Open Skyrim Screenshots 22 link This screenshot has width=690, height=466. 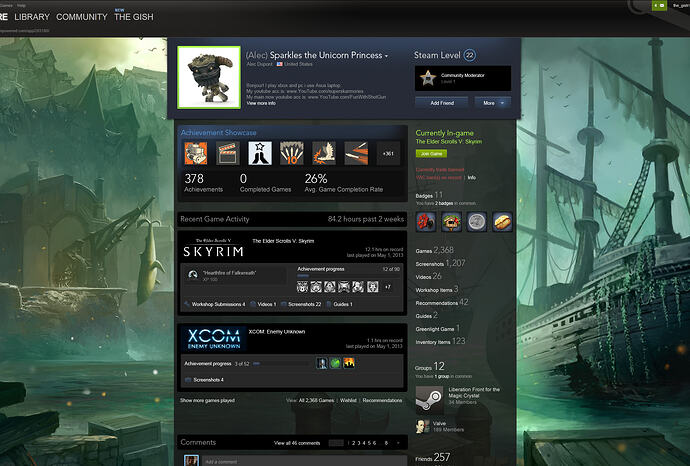[x=301, y=305]
